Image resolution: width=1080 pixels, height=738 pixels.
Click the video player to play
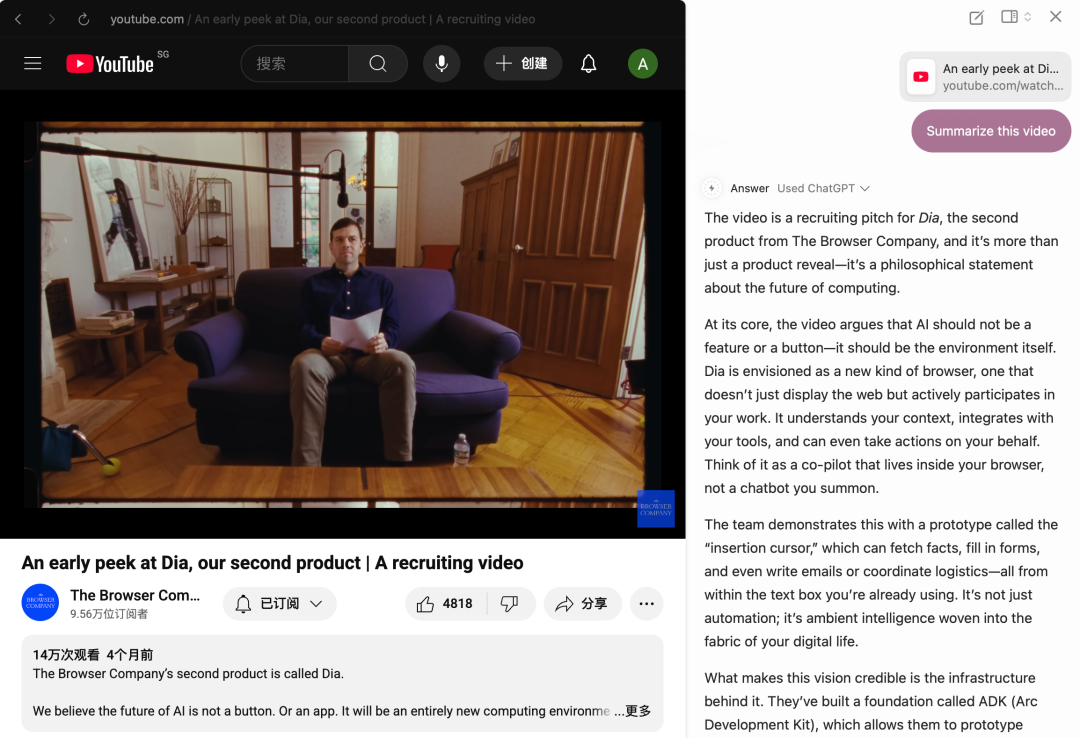pos(342,315)
